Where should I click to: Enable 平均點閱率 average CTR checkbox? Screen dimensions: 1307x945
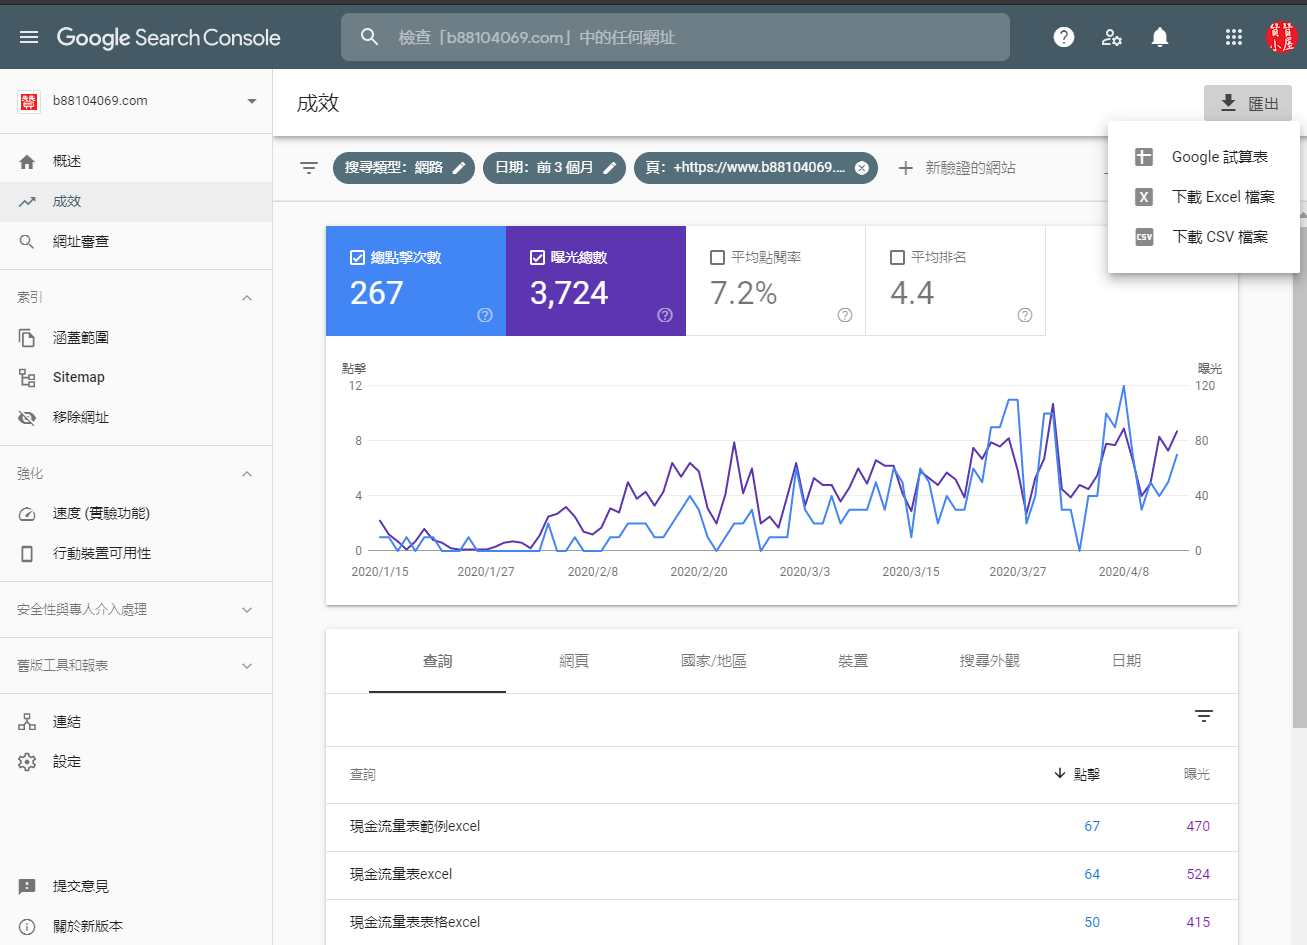coord(717,257)
